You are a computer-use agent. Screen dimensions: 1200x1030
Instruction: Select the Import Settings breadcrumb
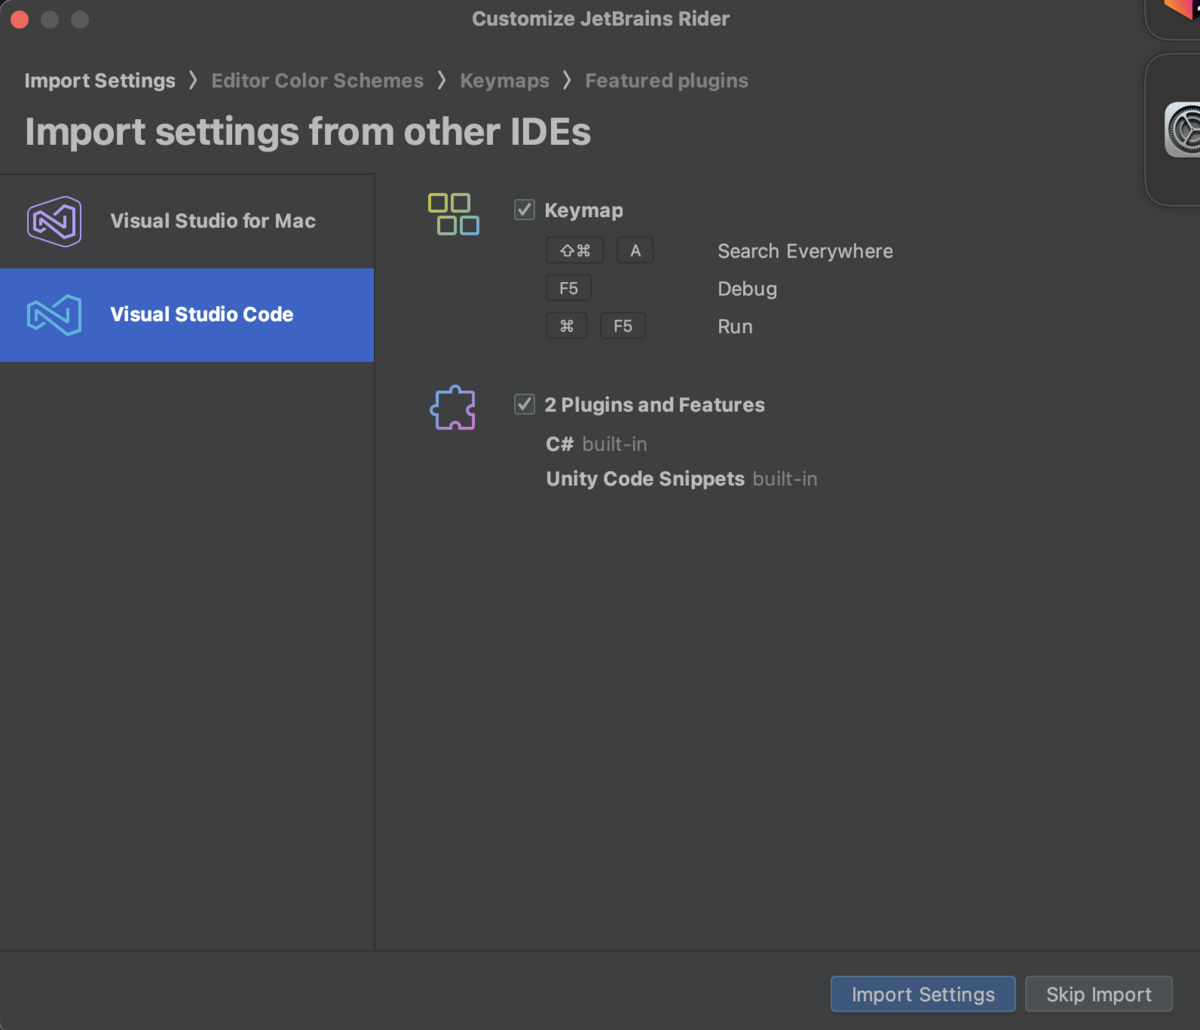(99, 80)
